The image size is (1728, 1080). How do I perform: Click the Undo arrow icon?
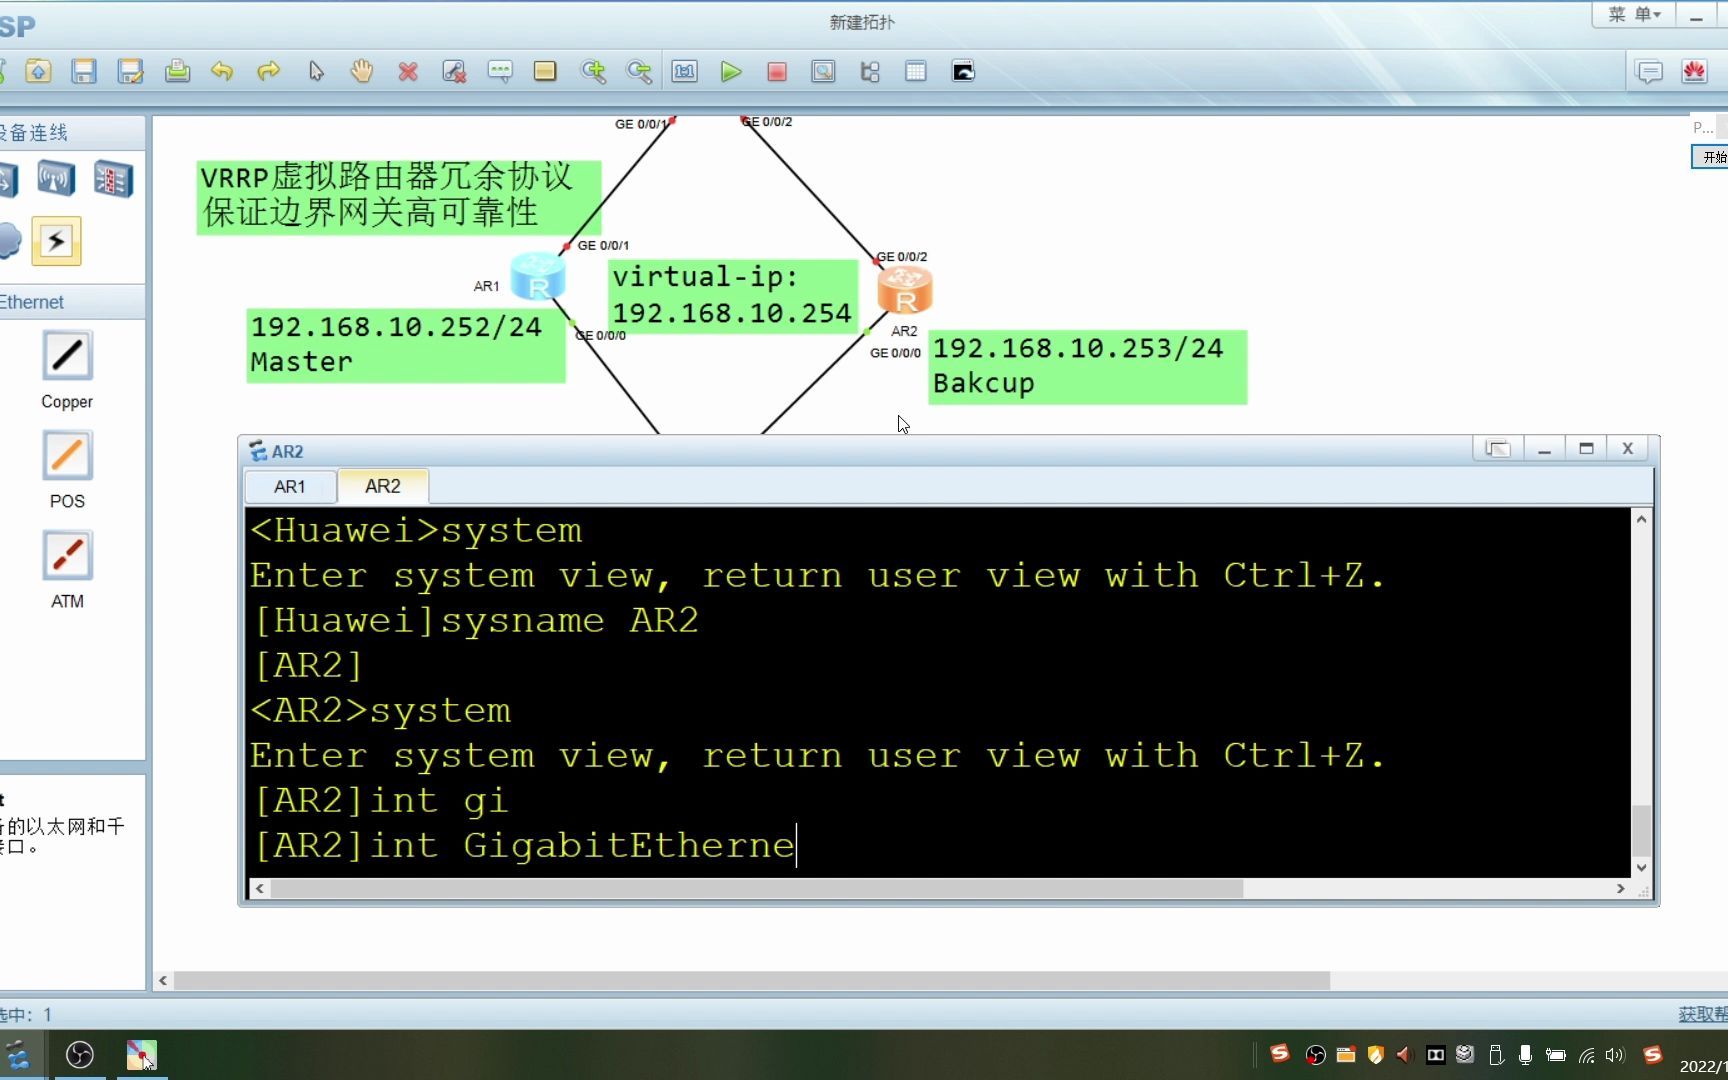222,71
